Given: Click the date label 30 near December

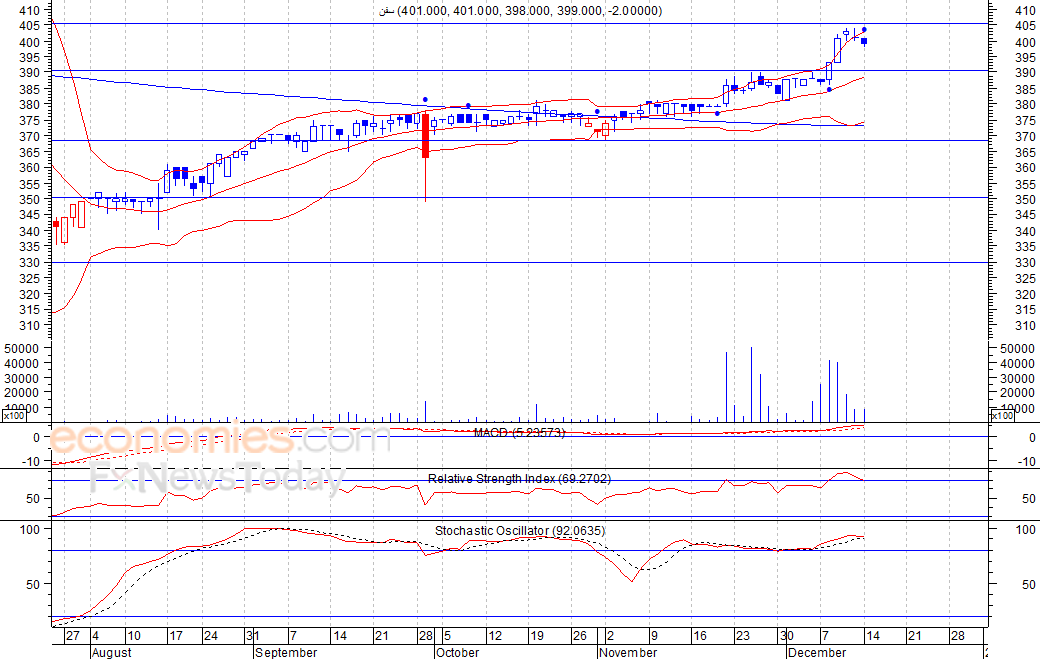Looking at the screenshot, I should tap(787, 636).
